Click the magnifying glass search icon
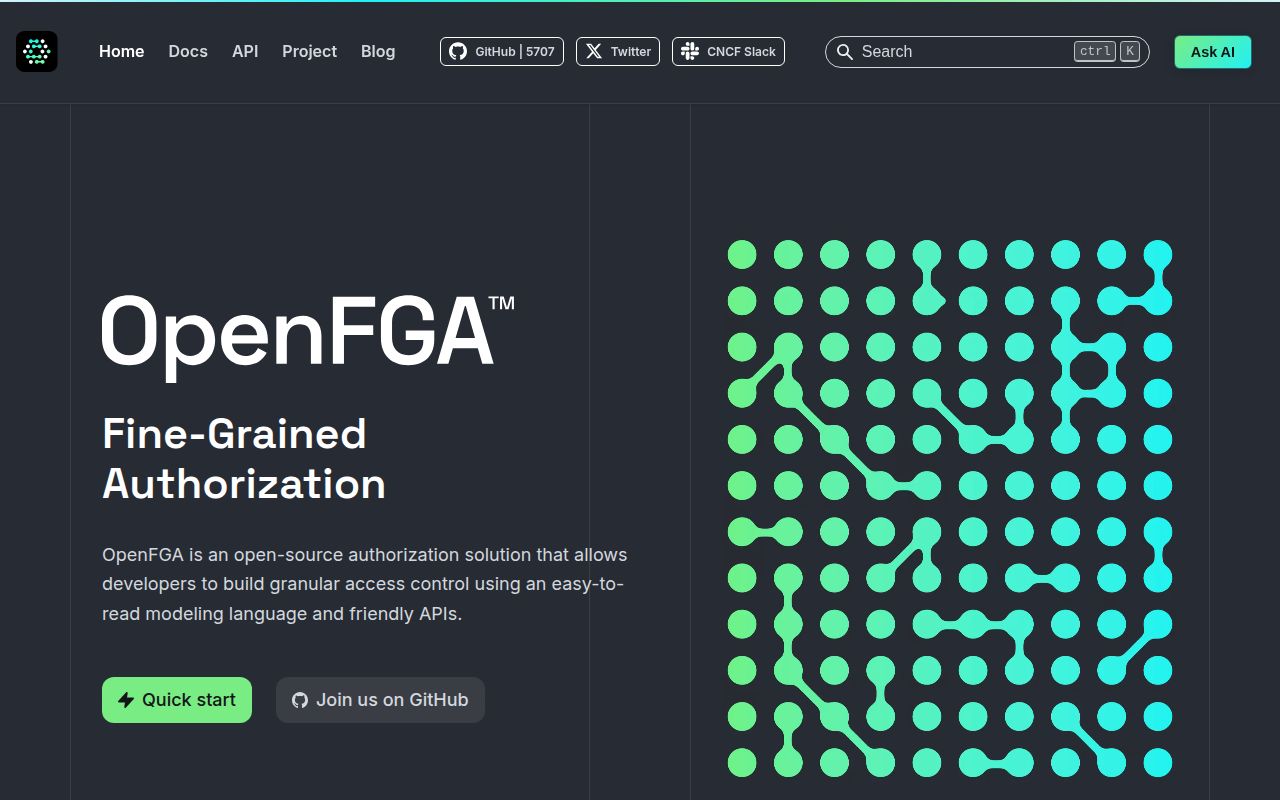Screen dimensions: 1280x800 coord(845,51)
